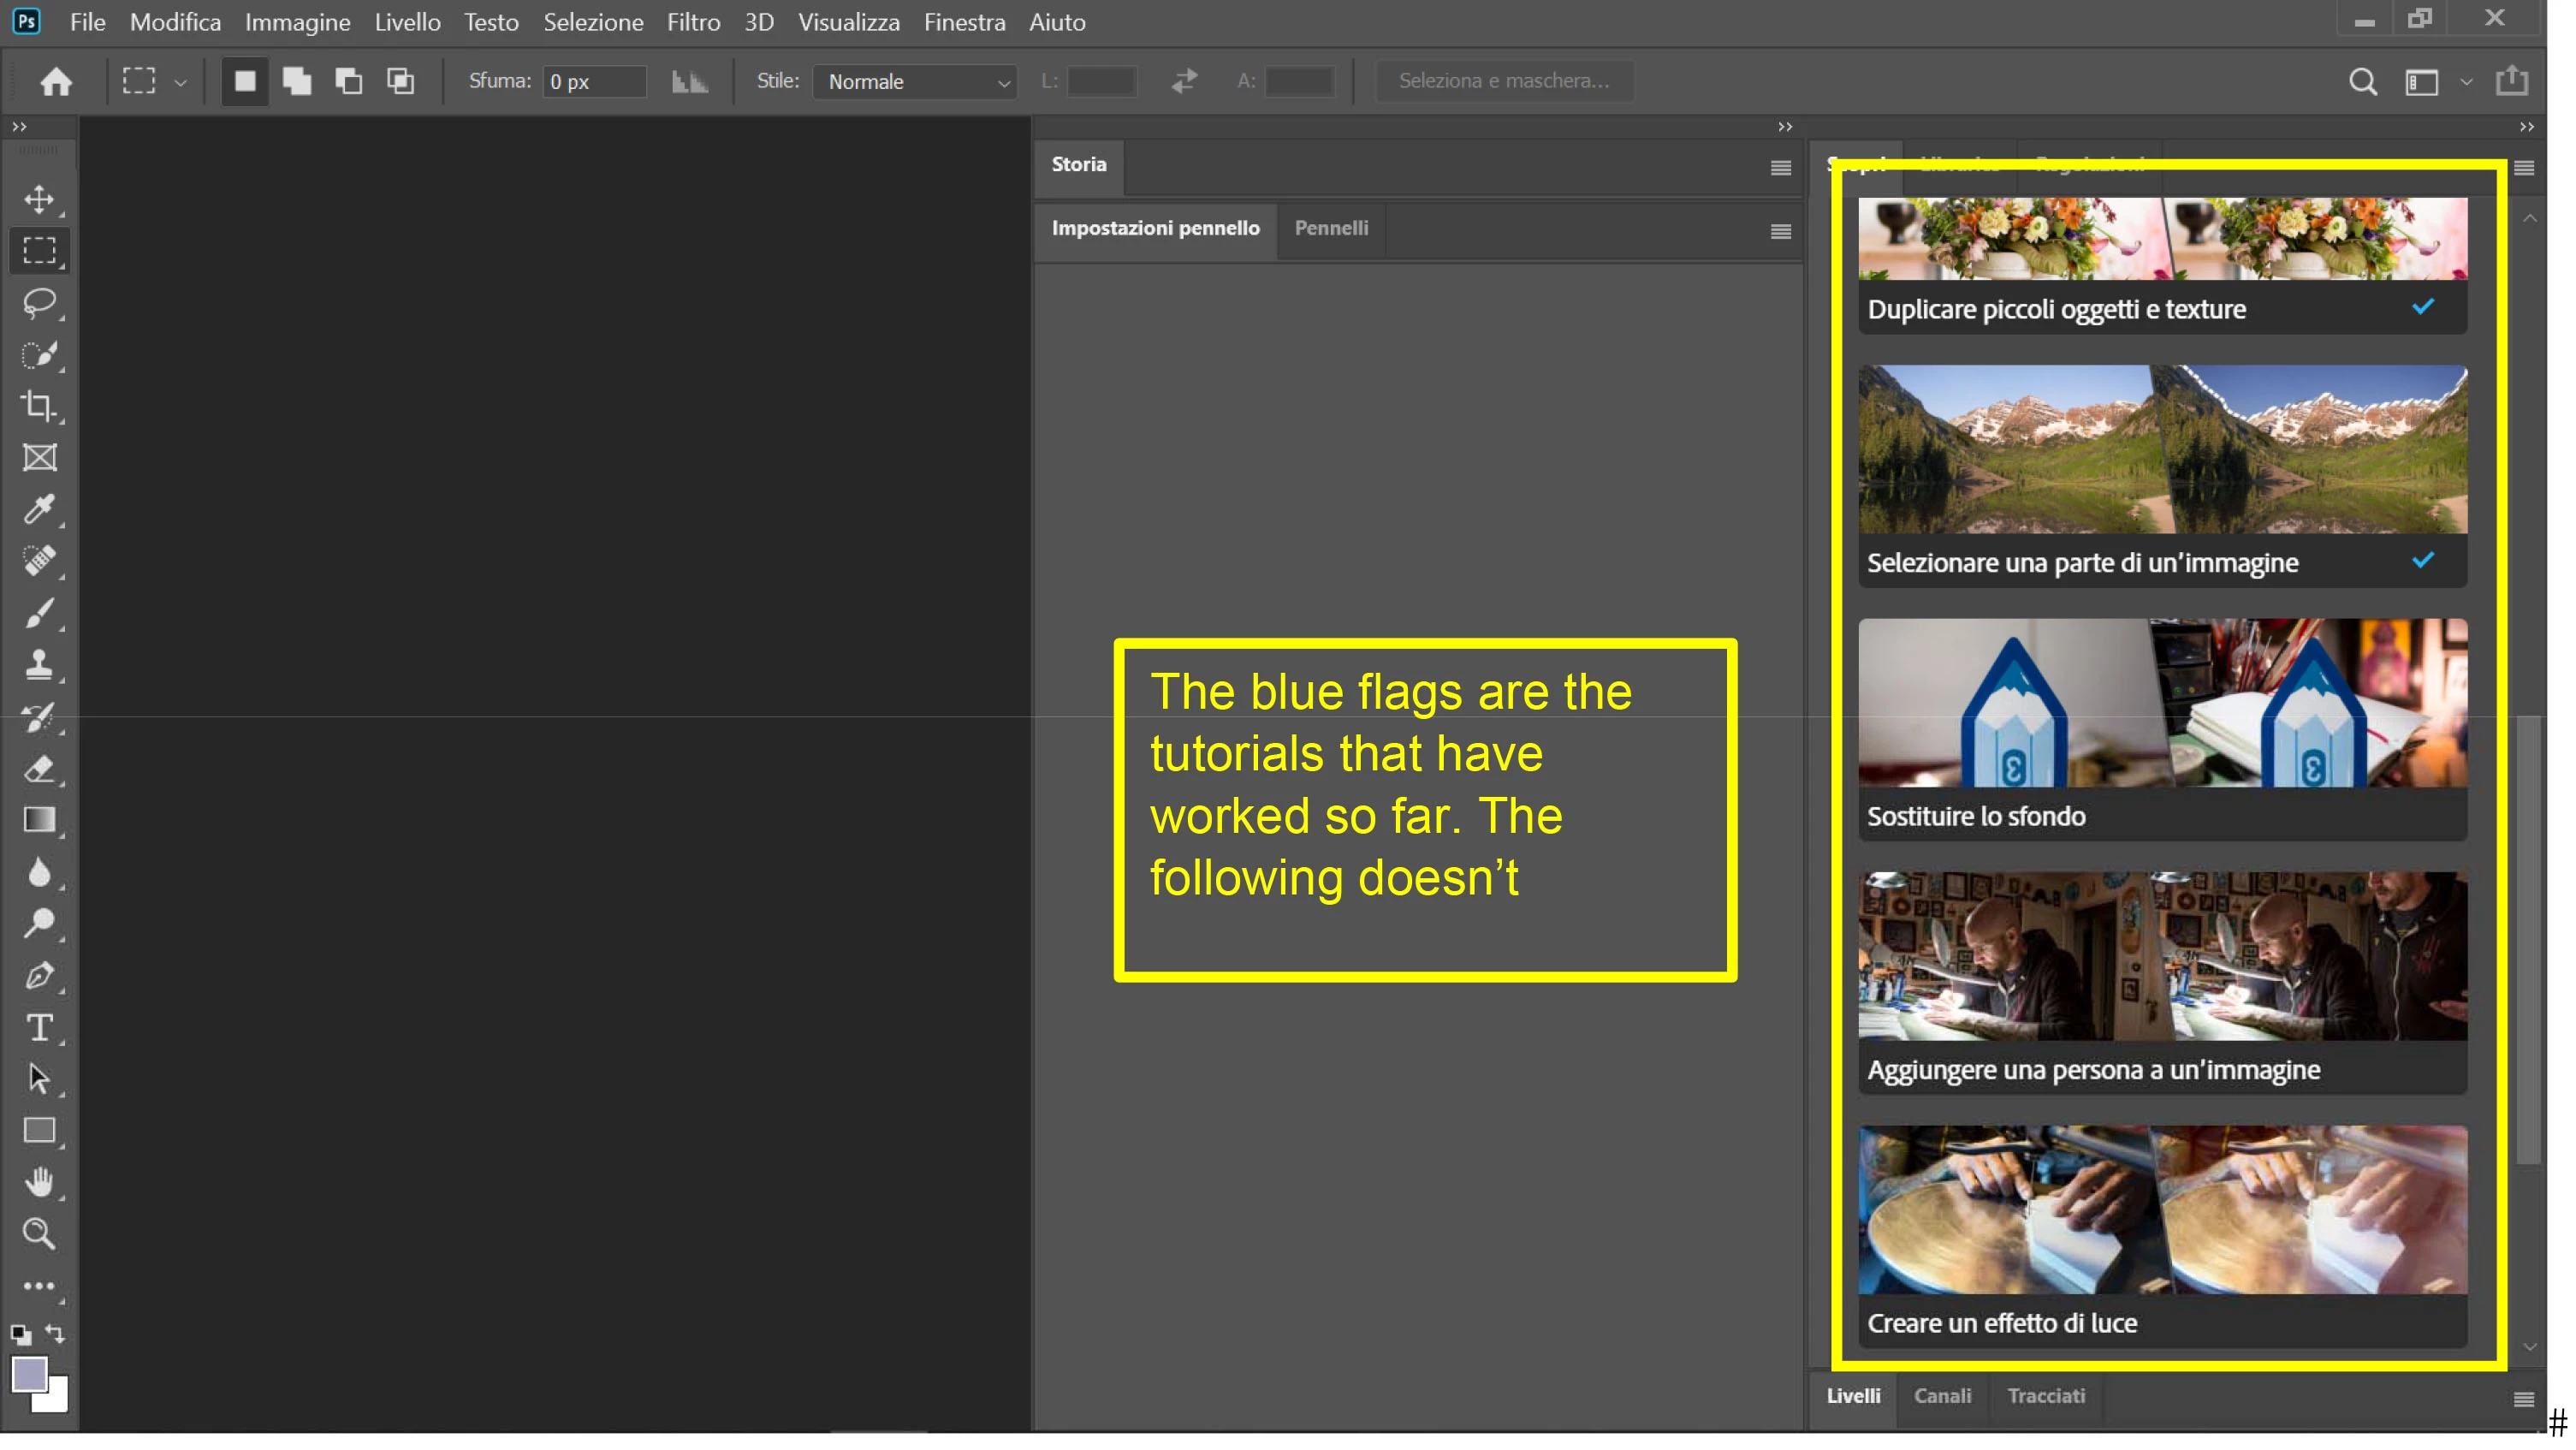
Task: Select the Eyedropper tool
Action: 39,509
